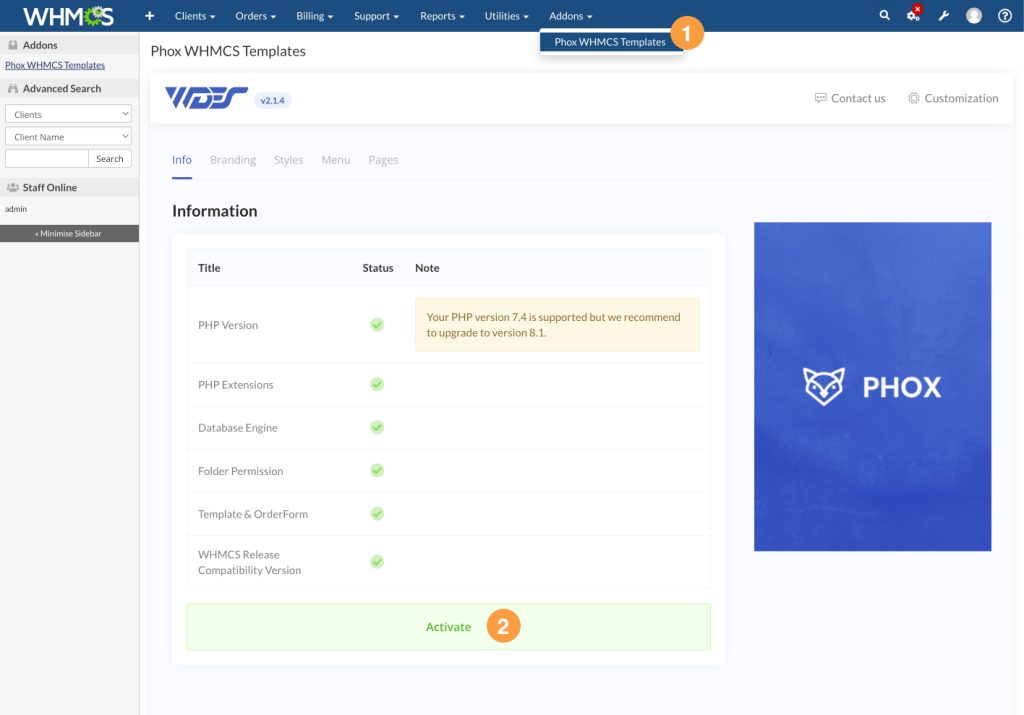Click the Staff Online people icon

tap(13, 187)
